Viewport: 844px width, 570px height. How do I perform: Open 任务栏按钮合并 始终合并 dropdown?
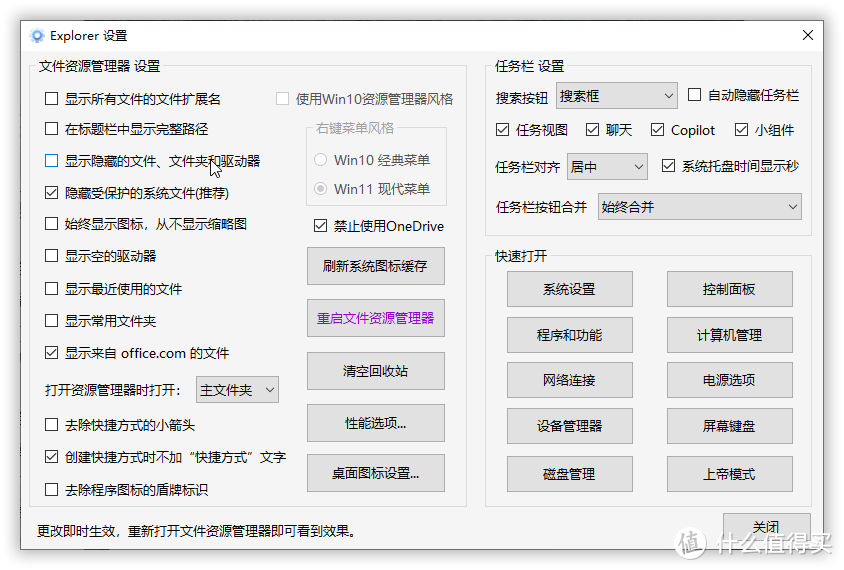700,207
